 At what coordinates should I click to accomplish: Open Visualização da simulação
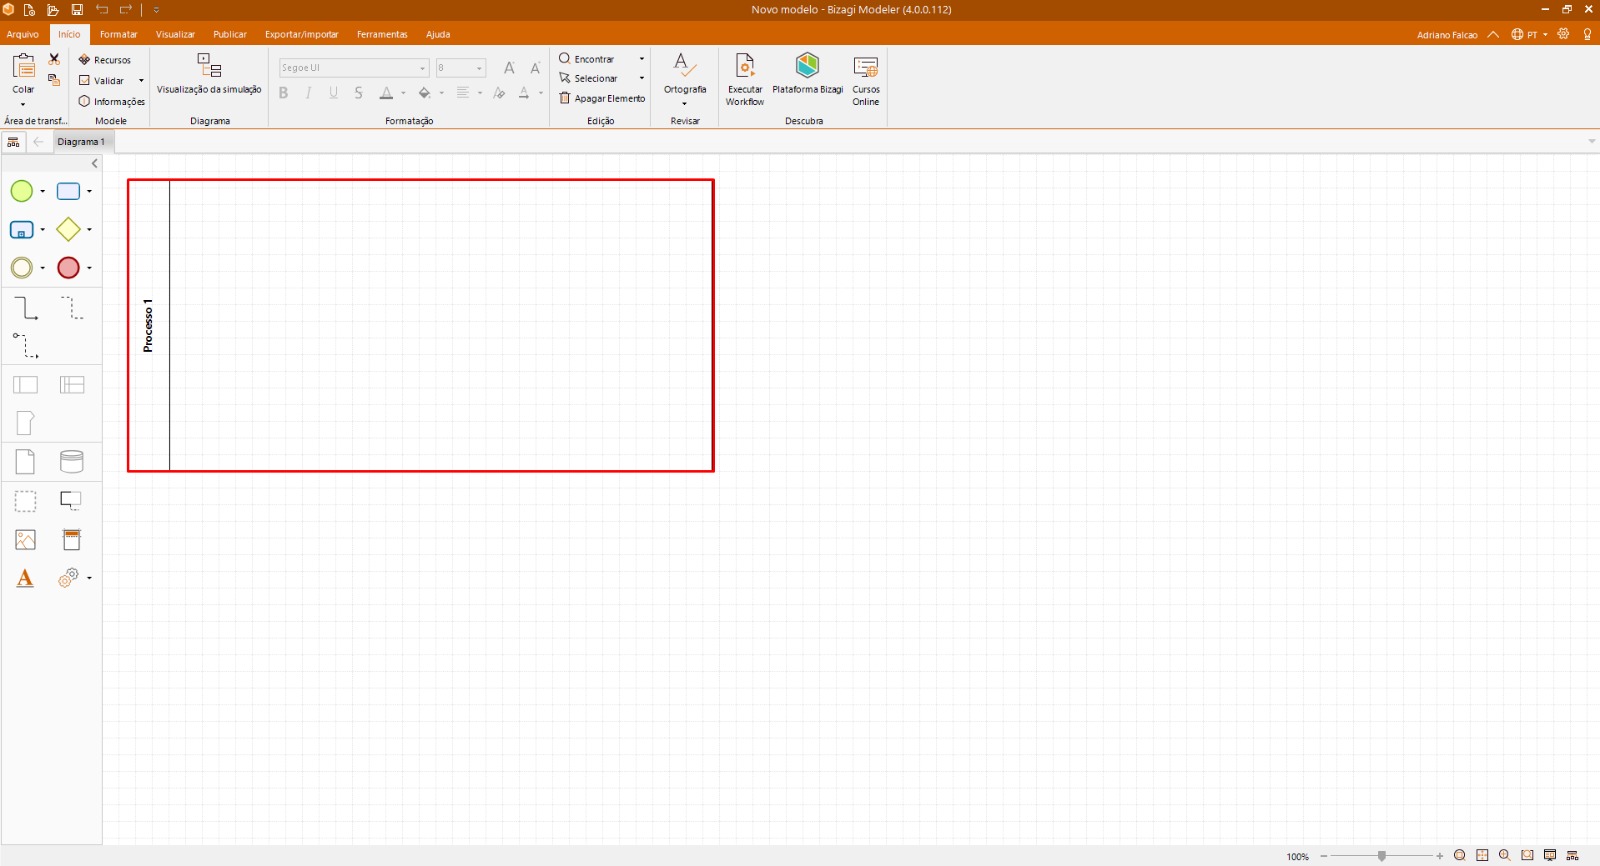point(209,75)
